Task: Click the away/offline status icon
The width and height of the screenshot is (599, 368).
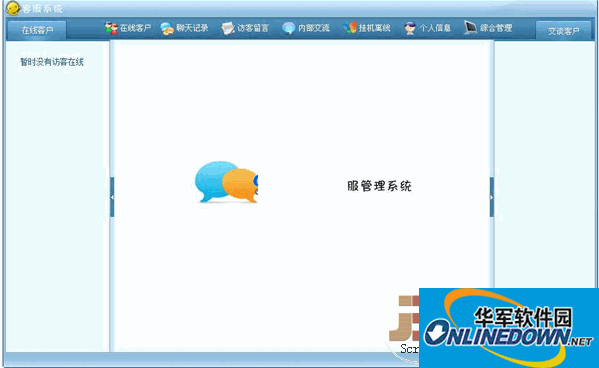Action: [350, 28]
